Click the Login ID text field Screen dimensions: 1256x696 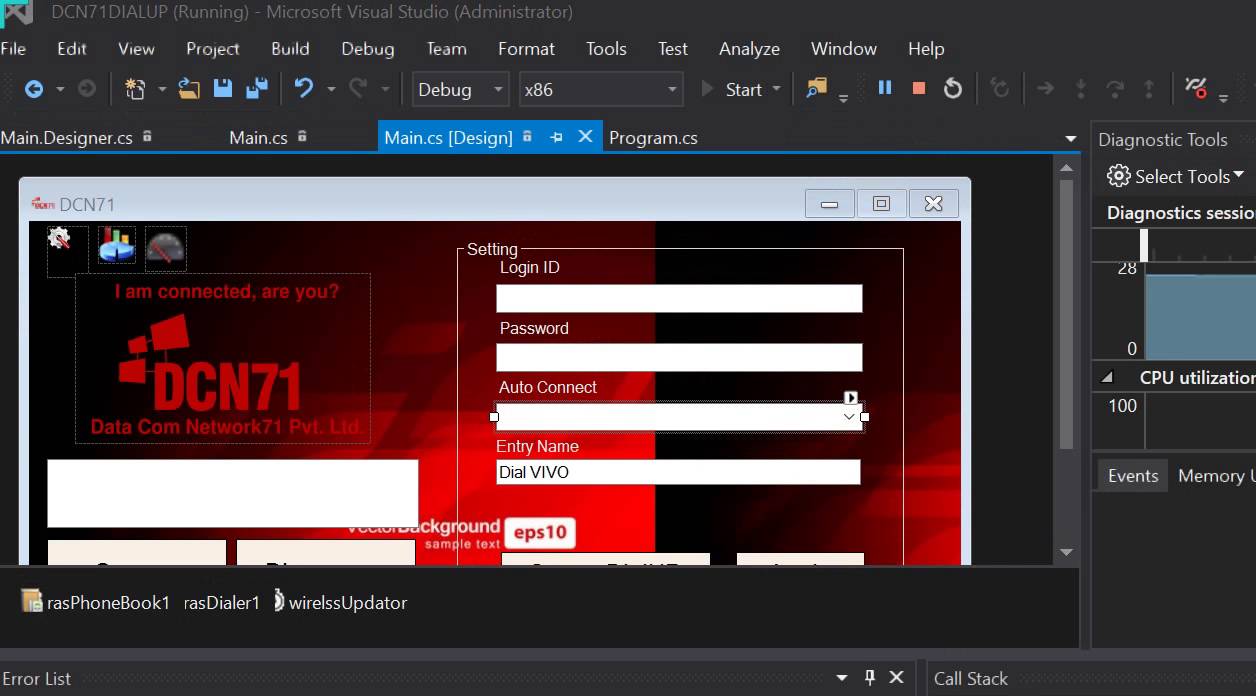(679, 298)
